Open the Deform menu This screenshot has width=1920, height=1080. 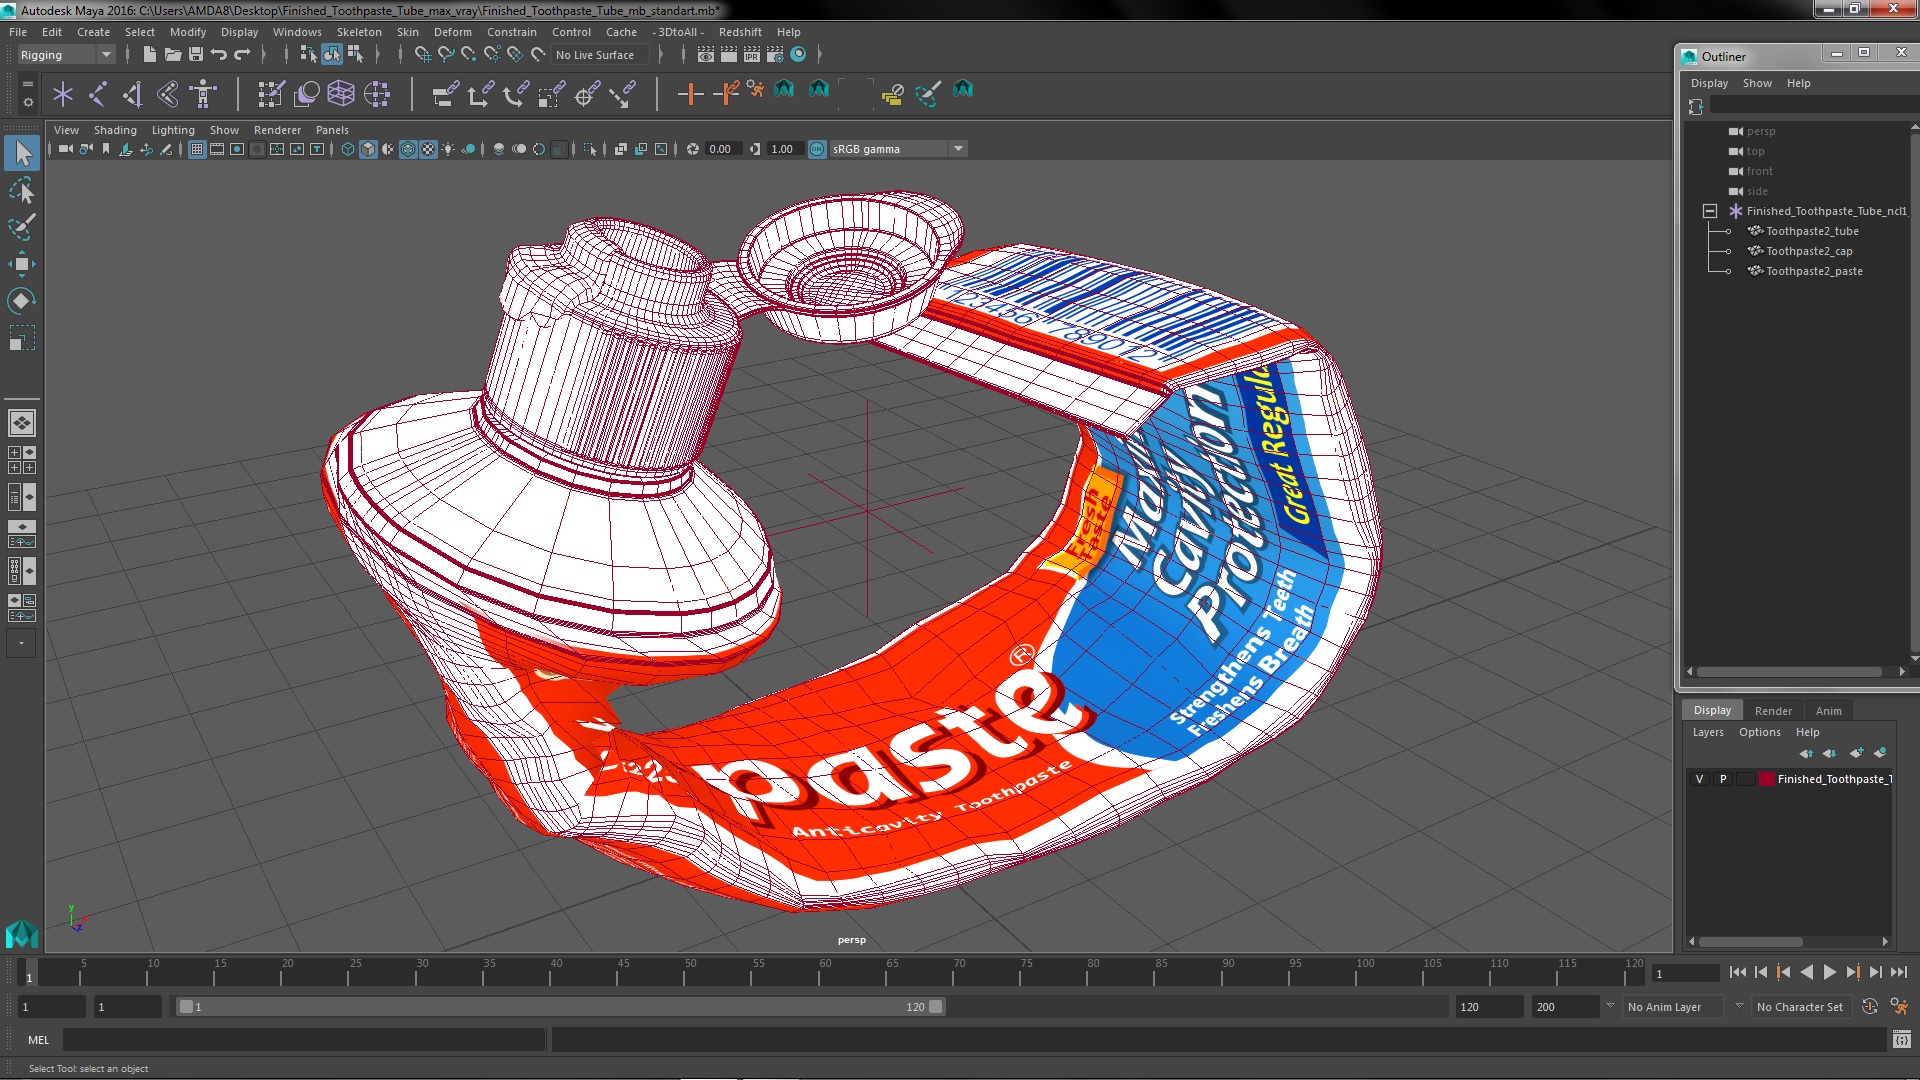click(452, 32)
